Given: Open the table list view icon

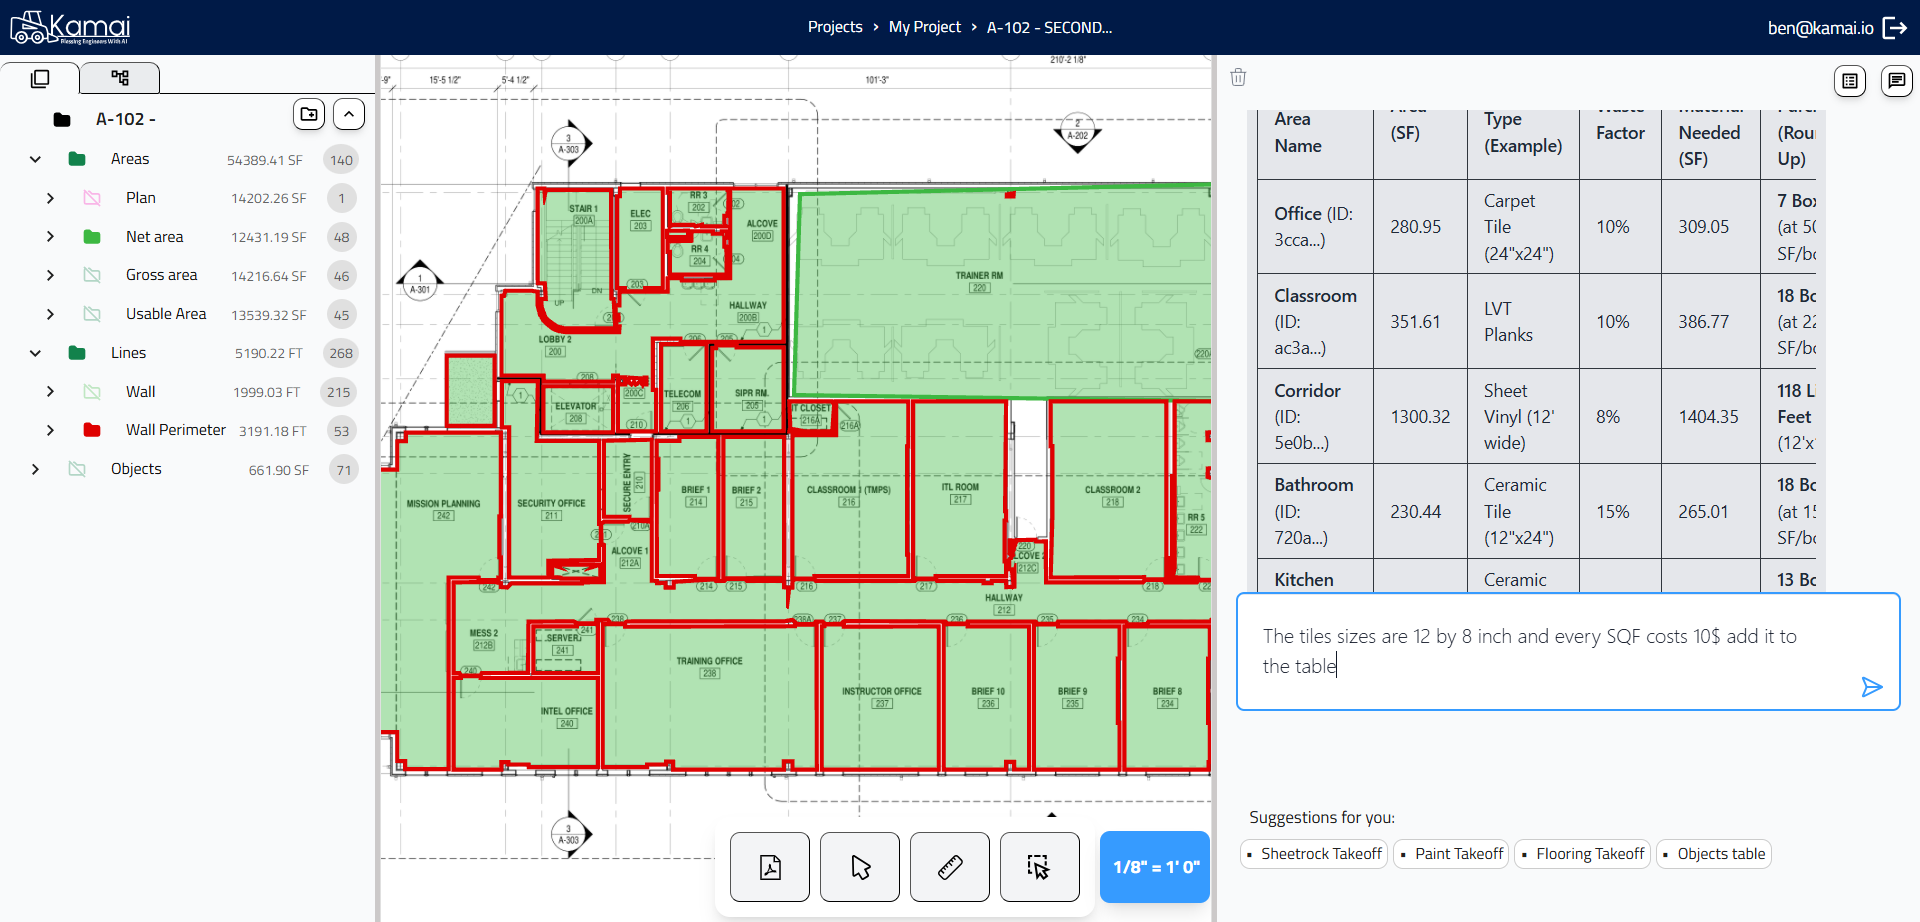Looking at the screenshot, I should click(1850, 81).
